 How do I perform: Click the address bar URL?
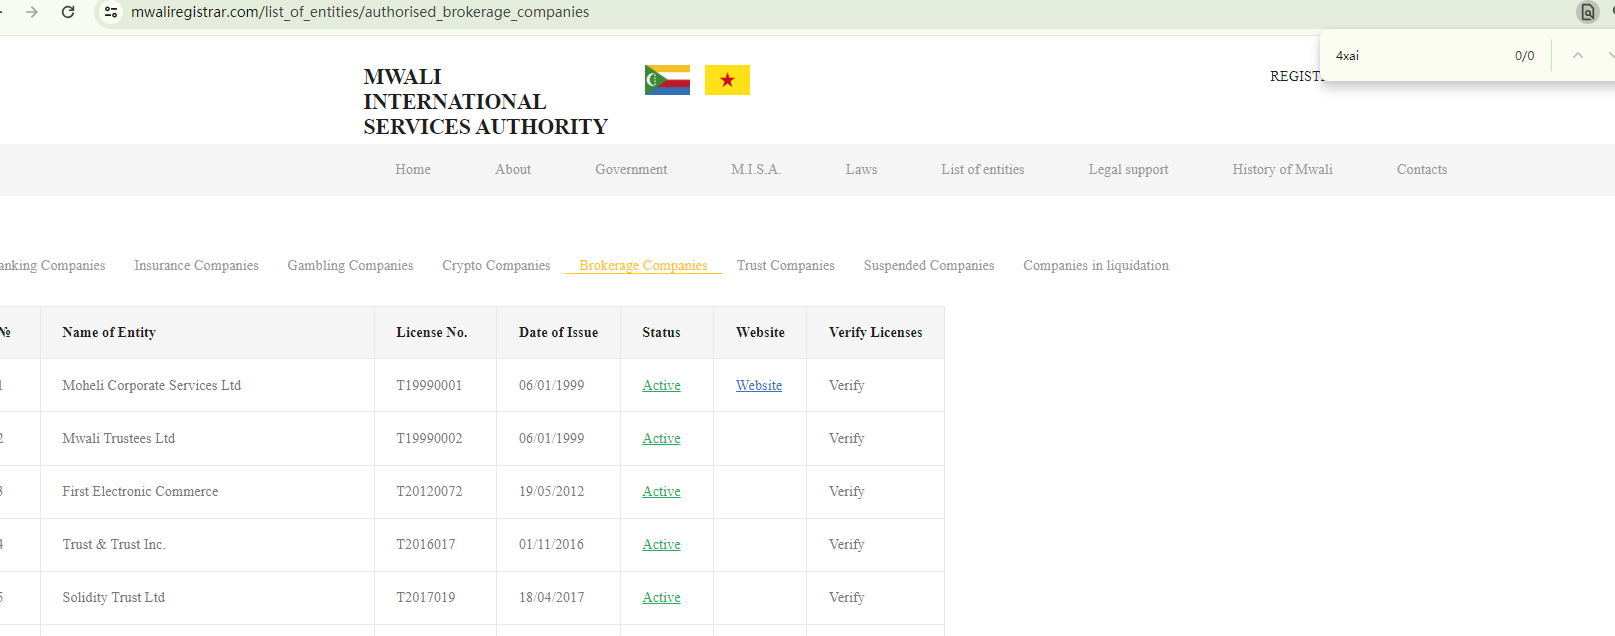point(360,12)
